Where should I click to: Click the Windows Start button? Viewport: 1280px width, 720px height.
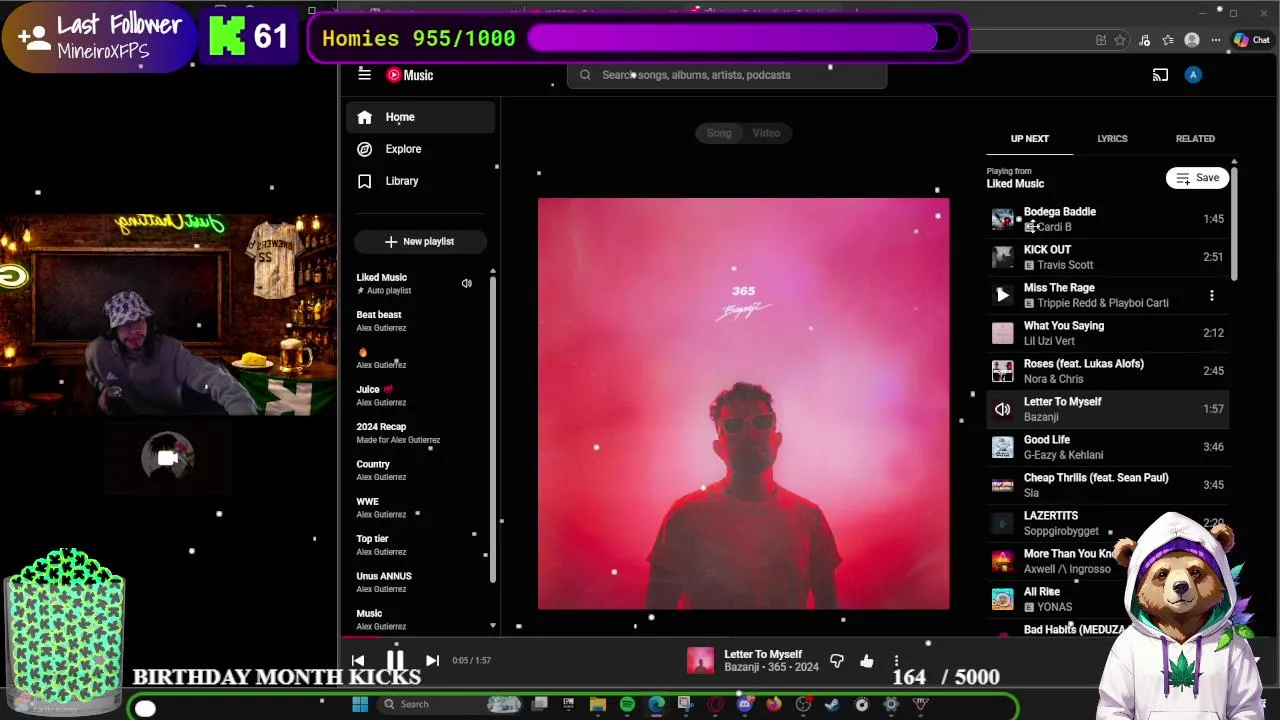[x=360, y=704]
